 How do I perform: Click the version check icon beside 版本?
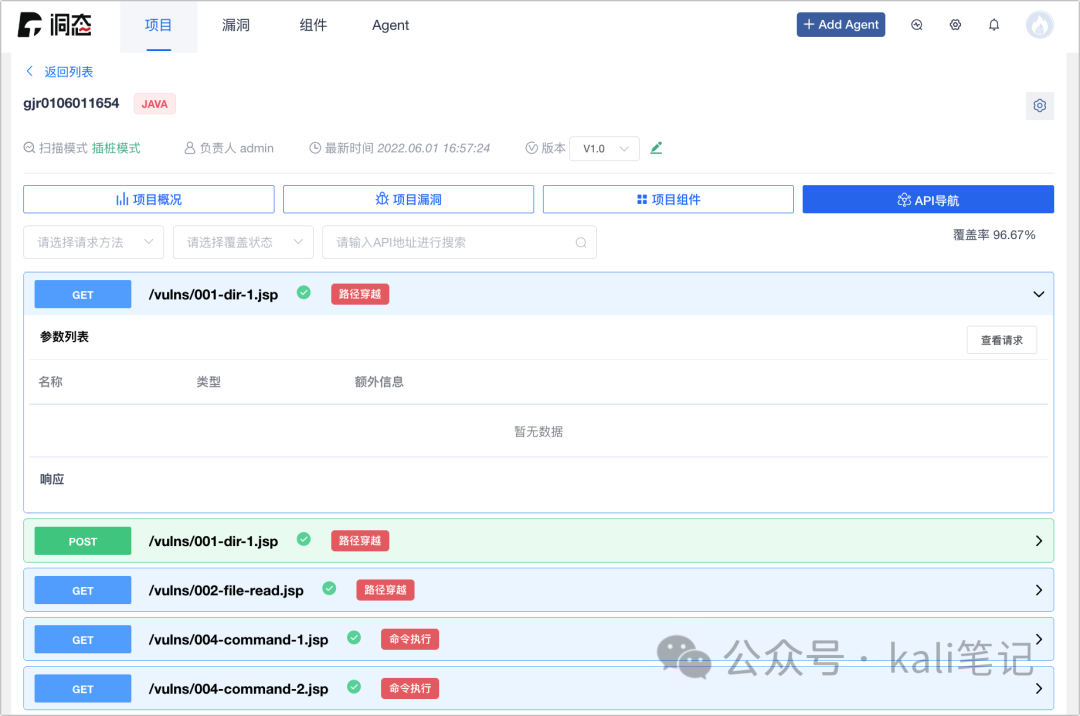531,148
